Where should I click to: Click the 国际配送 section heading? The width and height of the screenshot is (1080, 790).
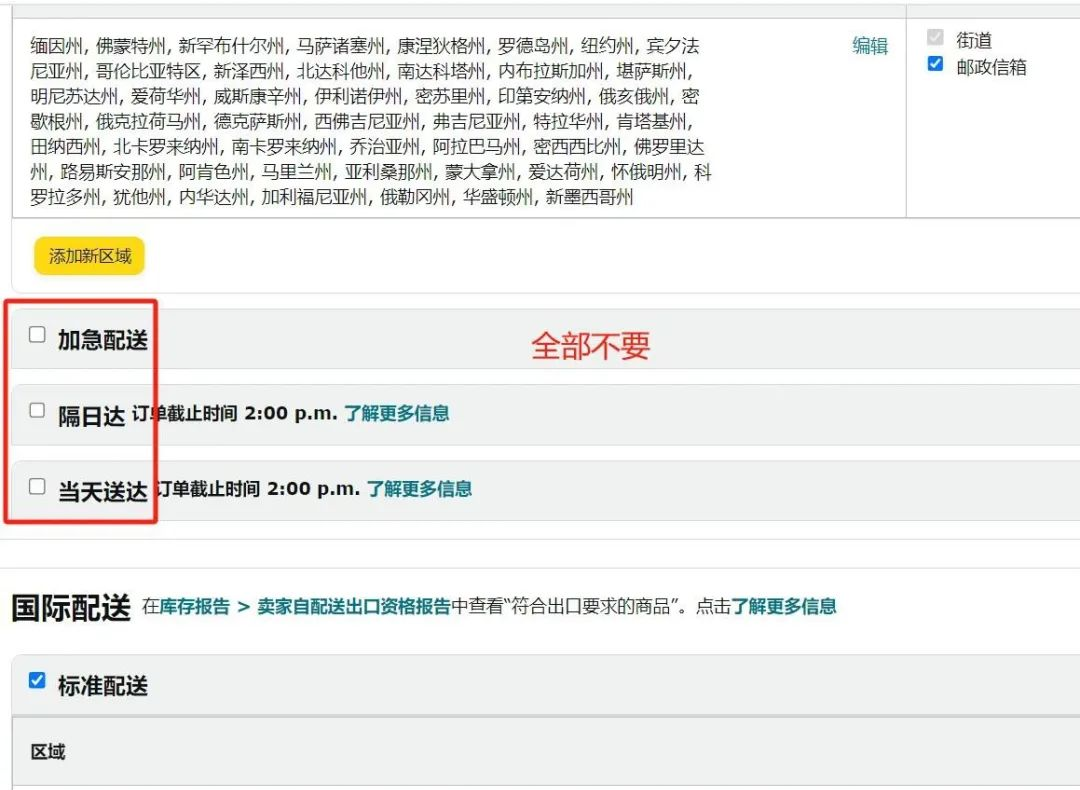(71, 607)
